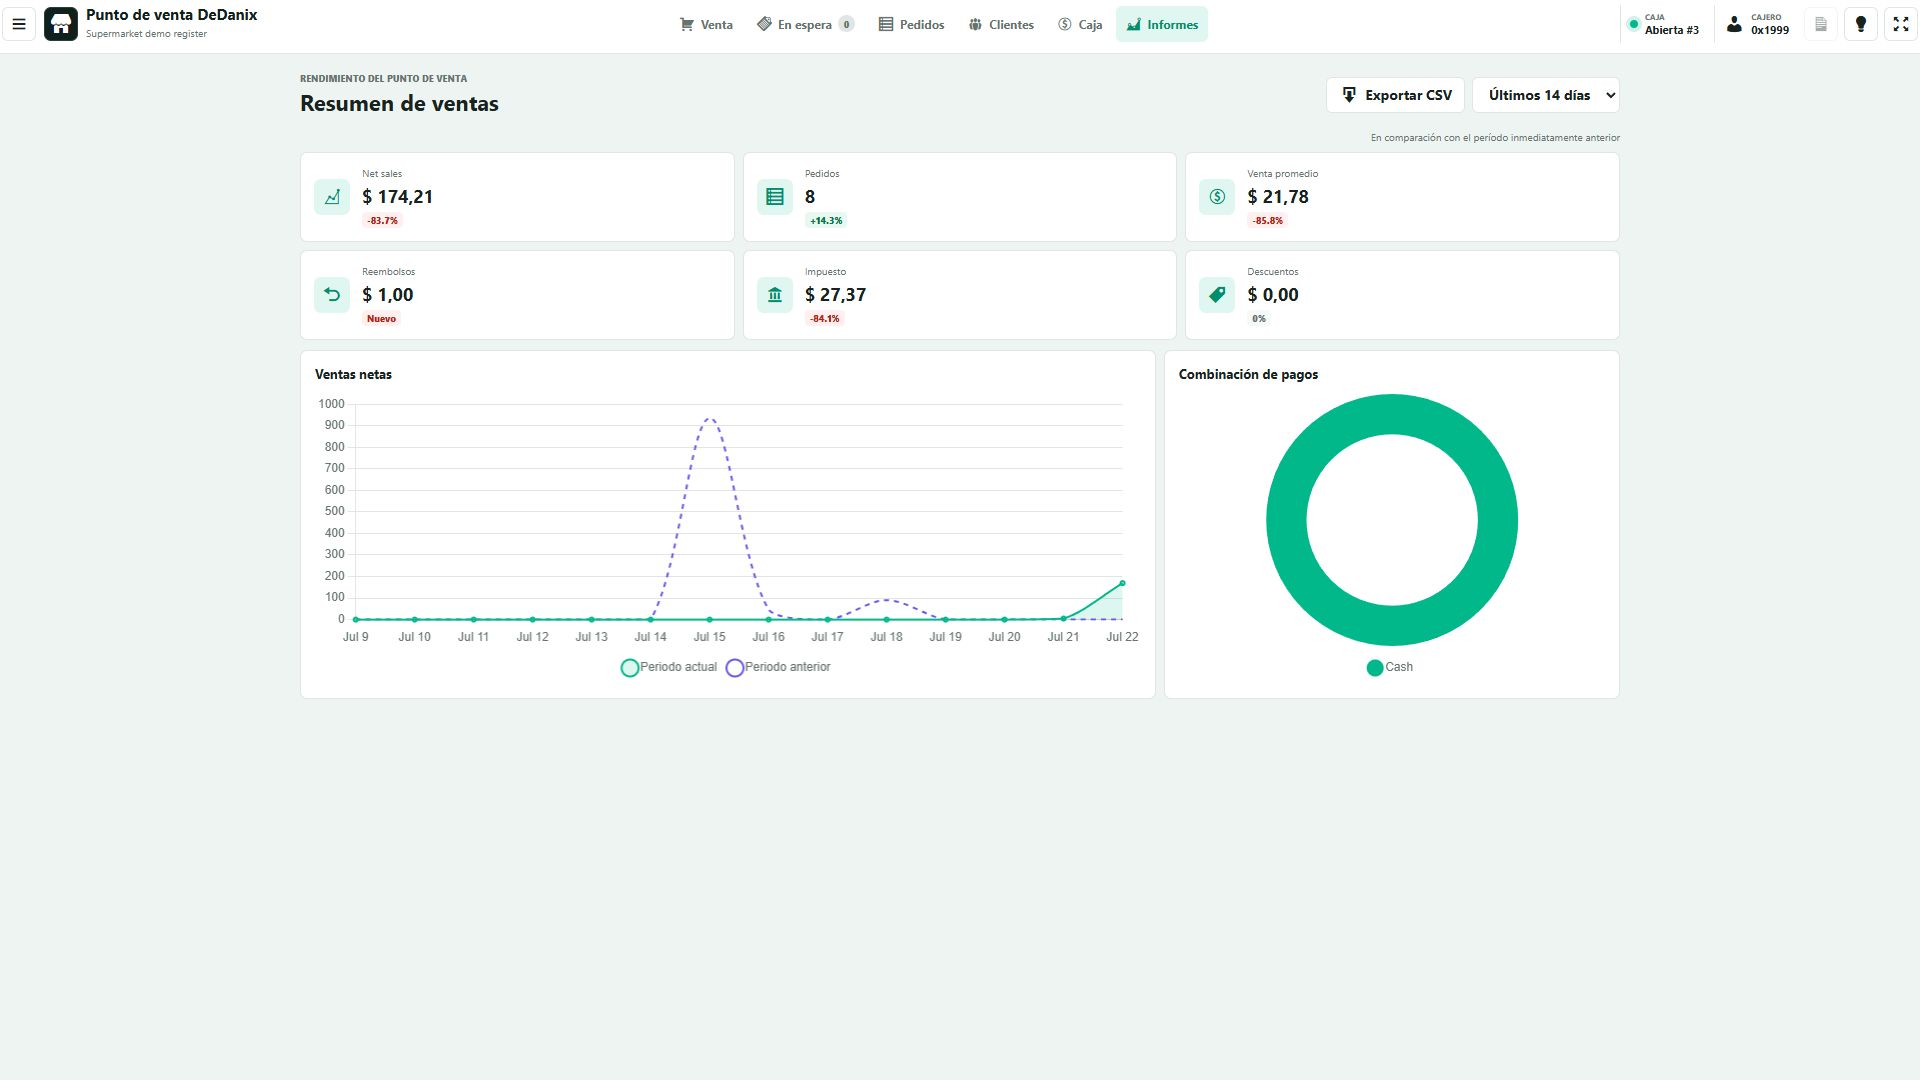The image size is (1920, 1080).
Task: Click the cashier person icon
Action: [1734, 24]
